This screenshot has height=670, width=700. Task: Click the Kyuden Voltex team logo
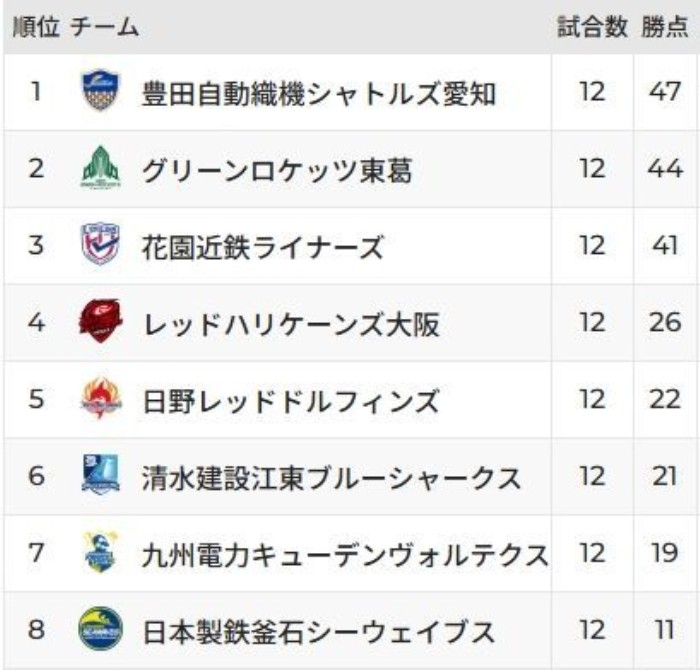coord(101,552)
